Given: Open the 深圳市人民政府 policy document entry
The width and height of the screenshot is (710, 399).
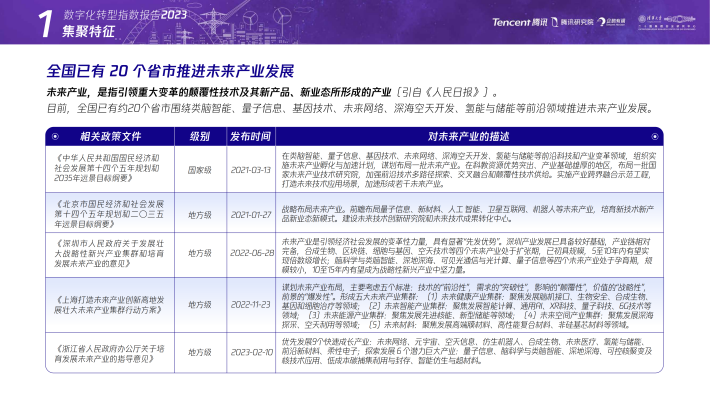Looking at the screenshot, I should [109, 253].
